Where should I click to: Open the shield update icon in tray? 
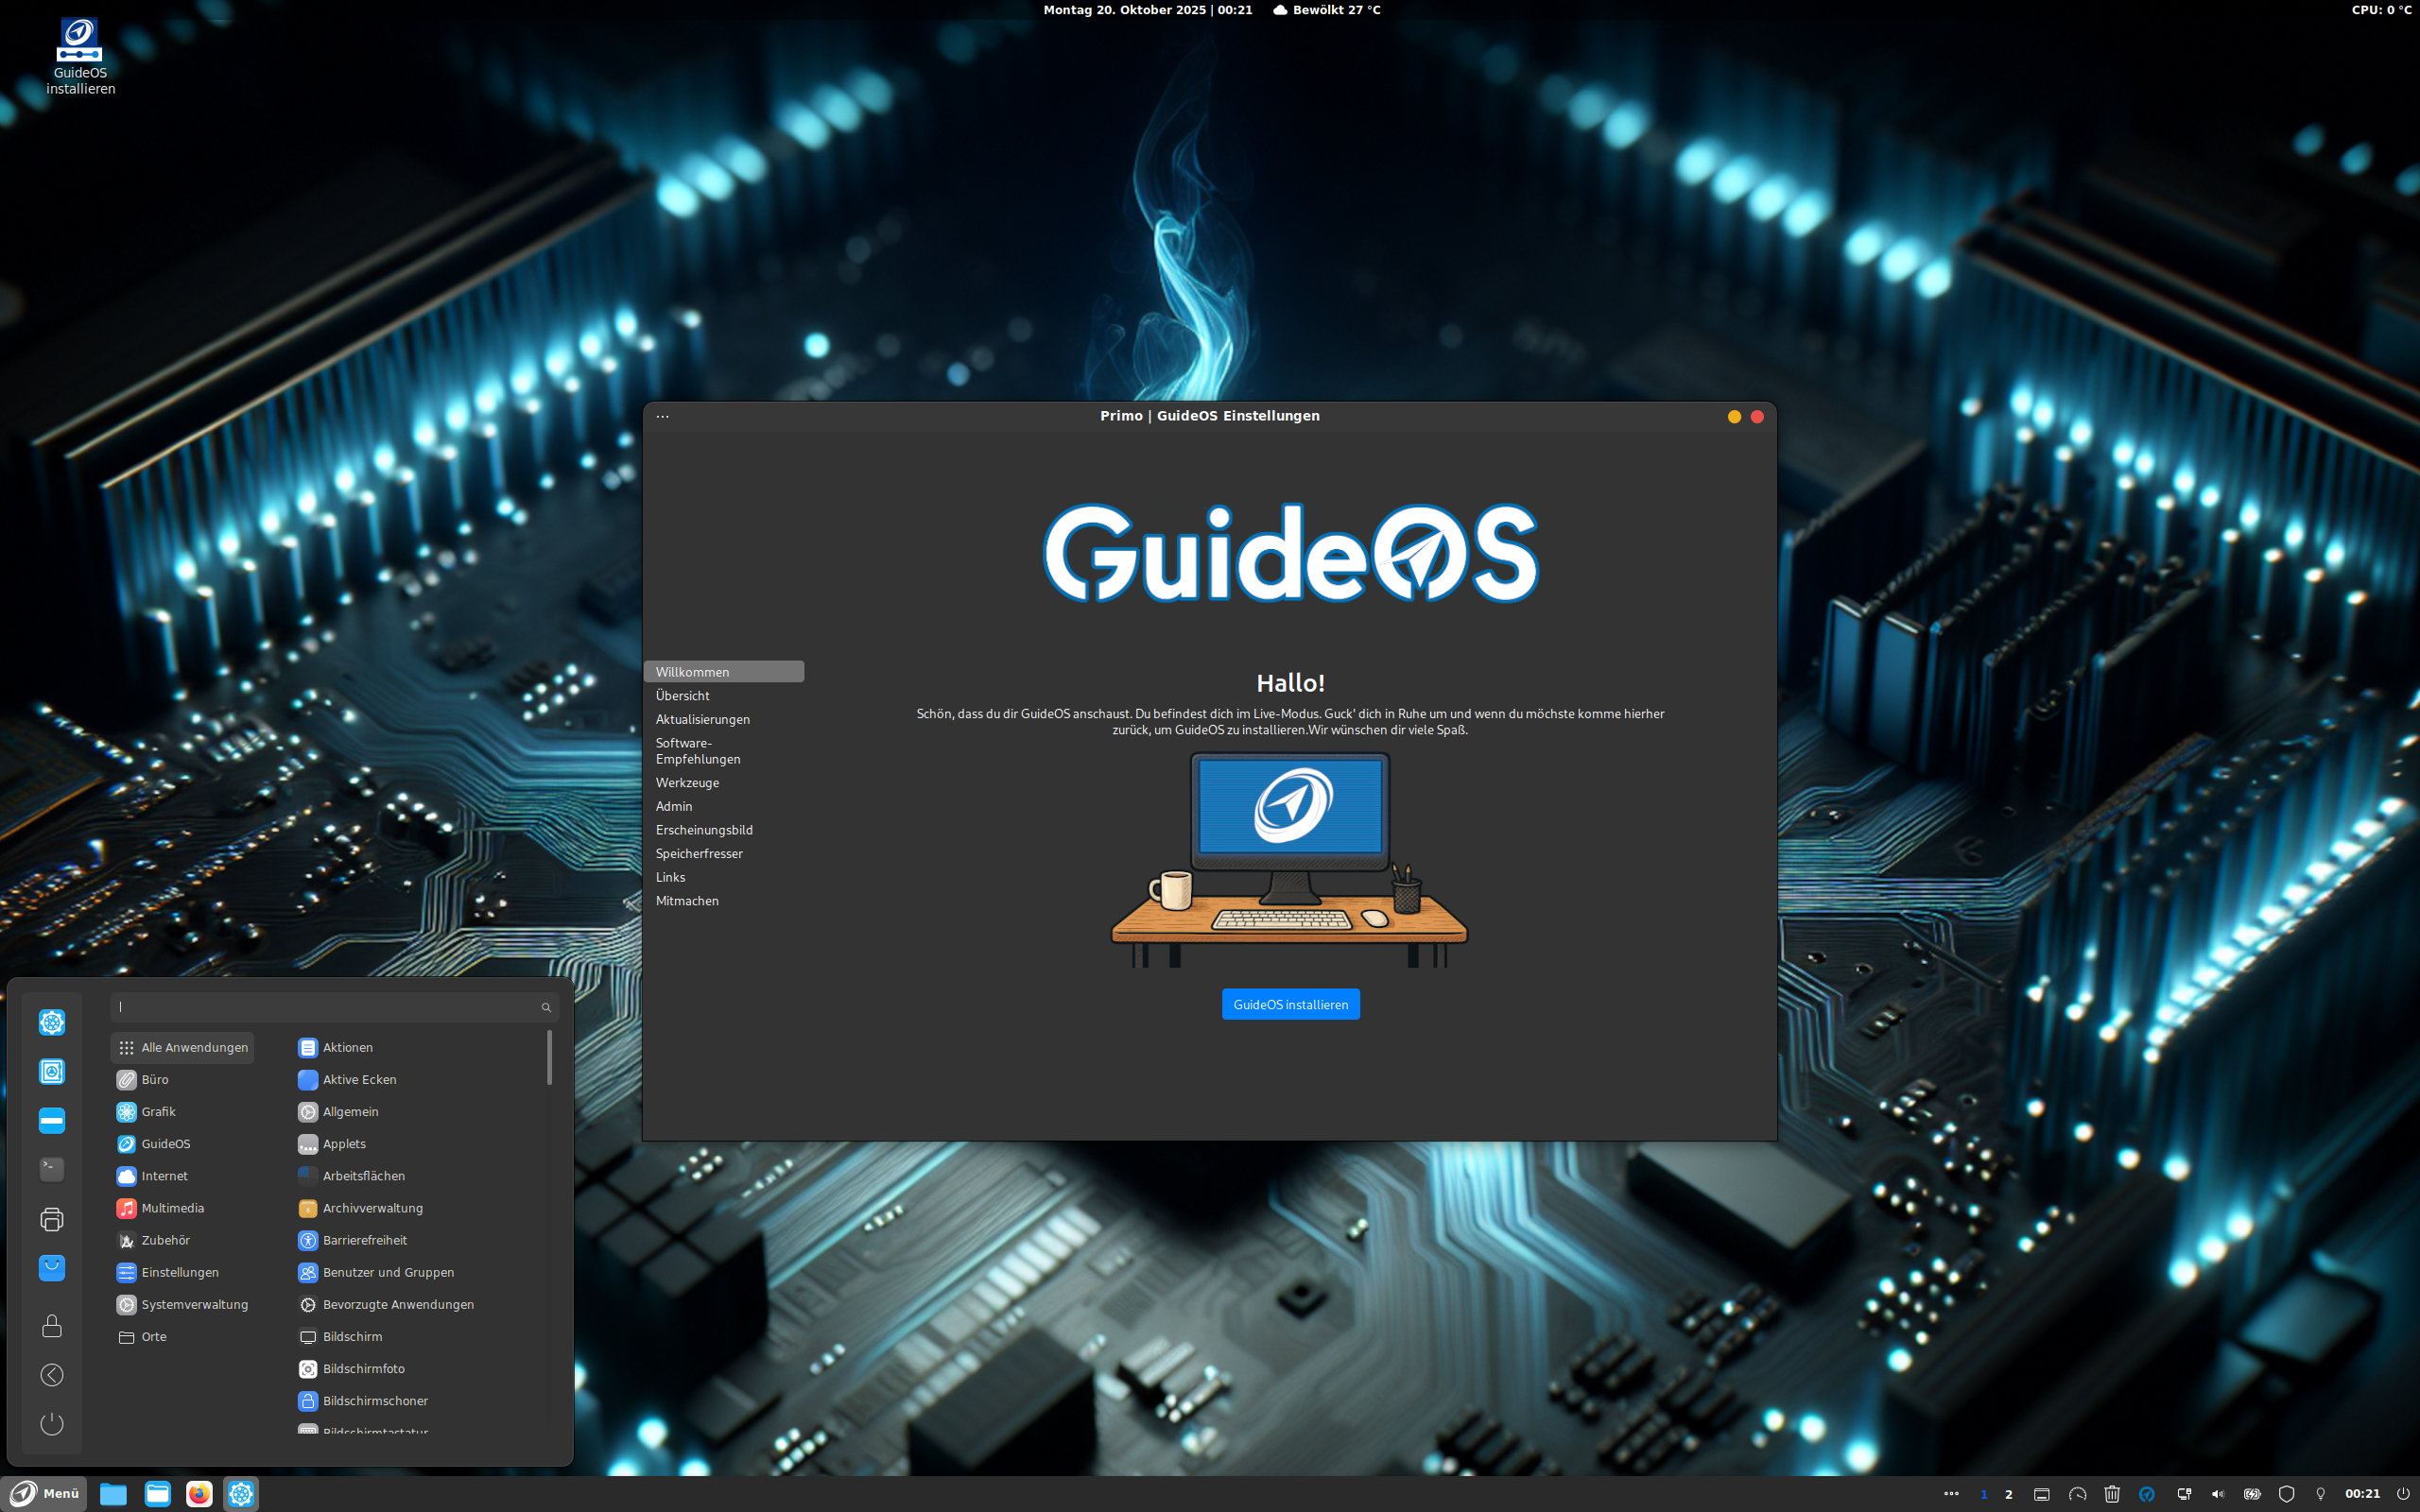tap(2287, 1494)
